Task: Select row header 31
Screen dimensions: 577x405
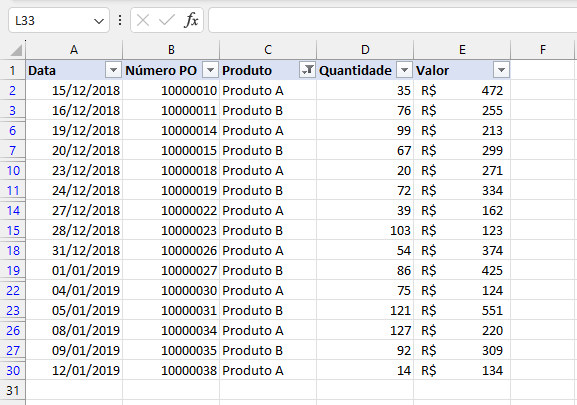Action: pos(13,390)
